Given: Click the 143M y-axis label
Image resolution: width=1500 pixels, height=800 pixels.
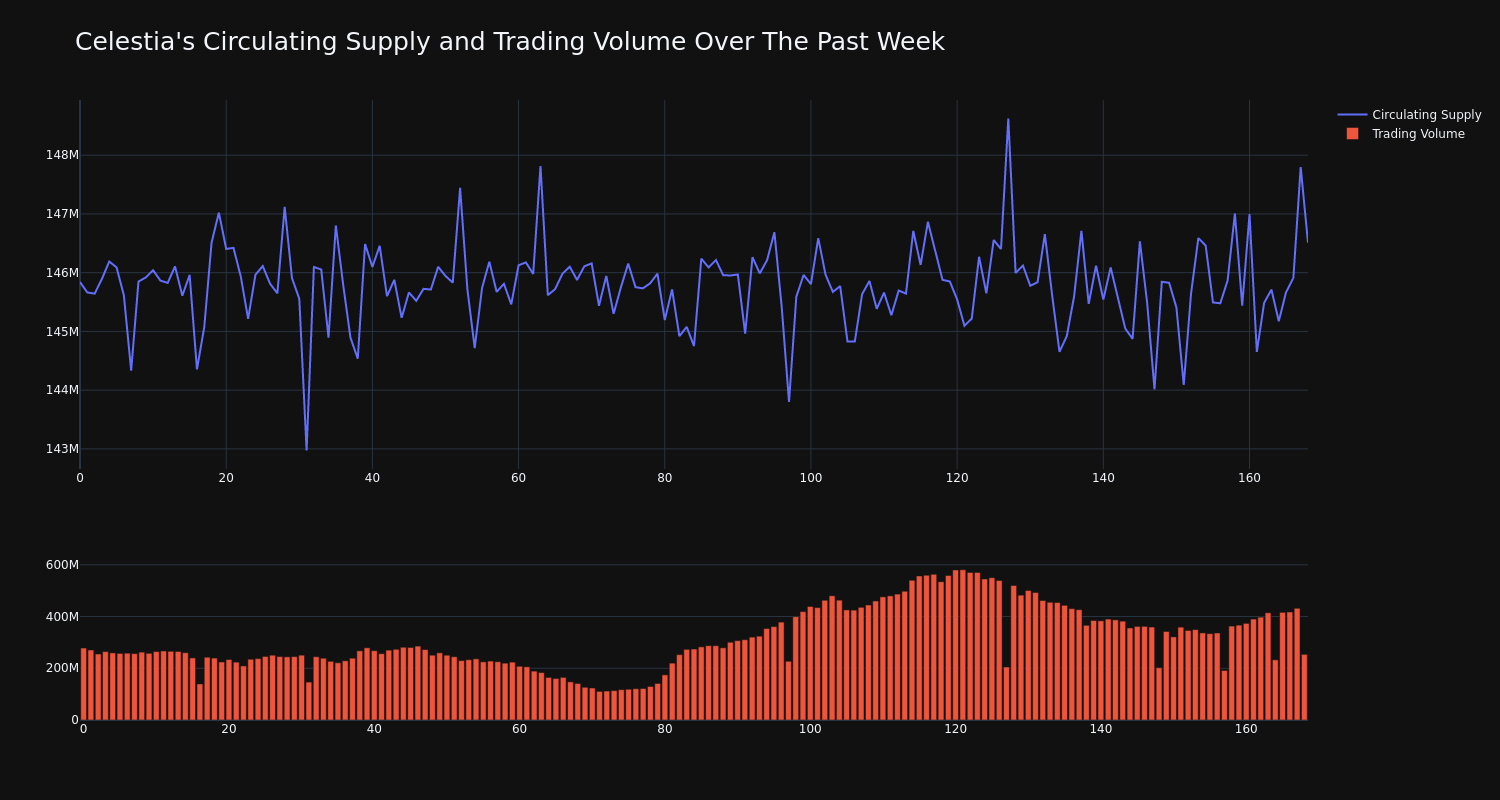Looking at the screenshot, I should pos(62,449).
